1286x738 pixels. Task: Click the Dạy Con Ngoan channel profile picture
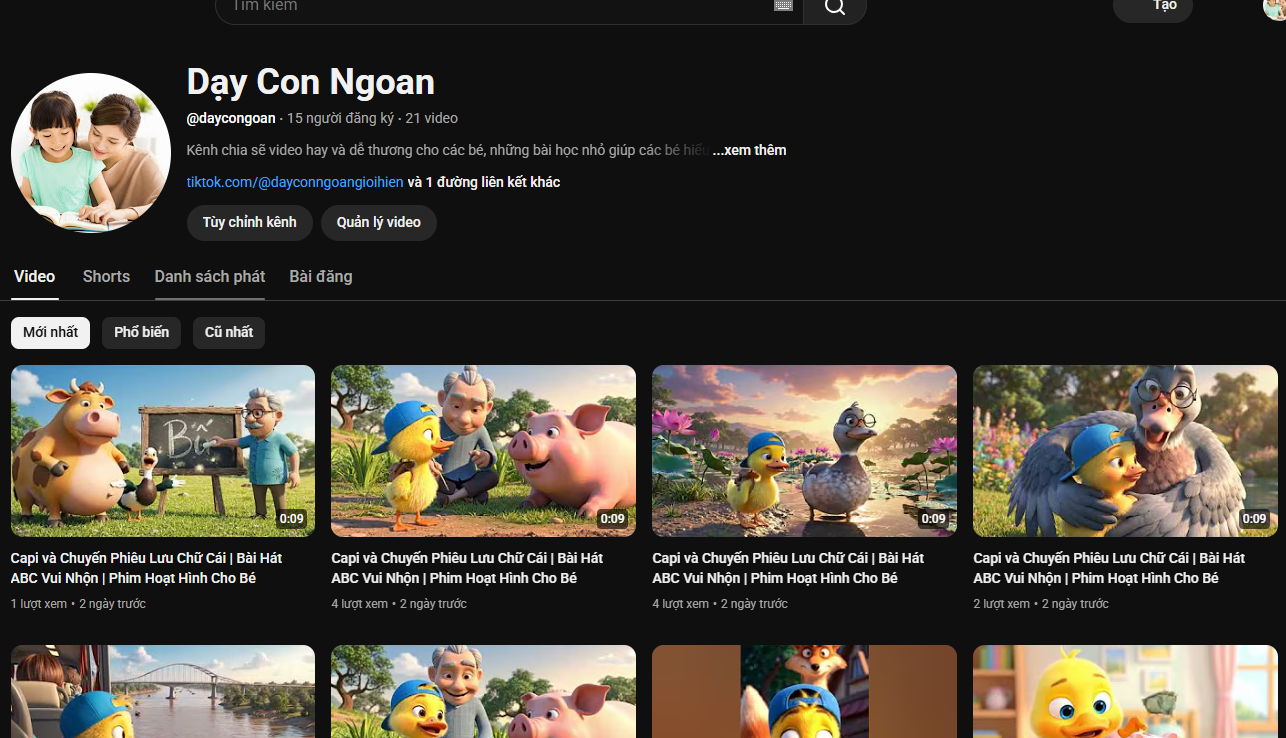[x=91, y=153]
